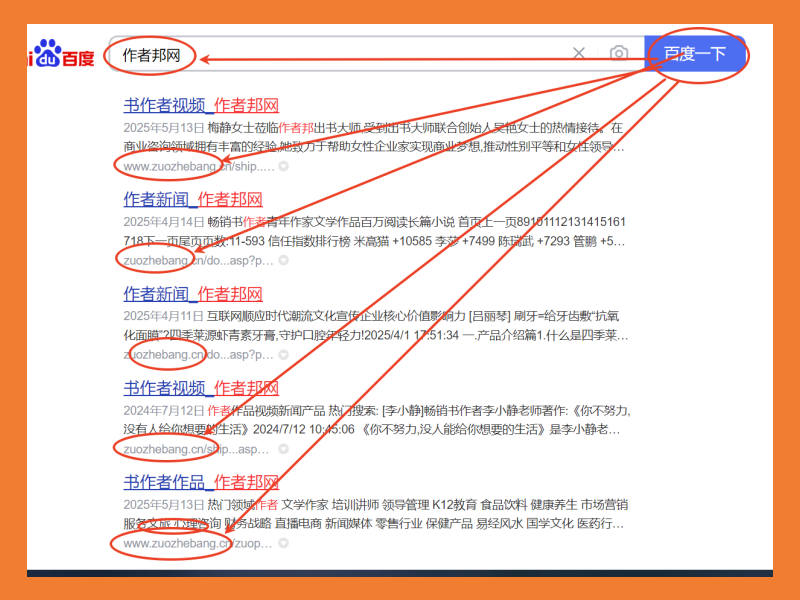Open the 作者新闻 result dated 2025年4月11日
This screenshot has width=800, height=600.
click(x=193, y=294)
